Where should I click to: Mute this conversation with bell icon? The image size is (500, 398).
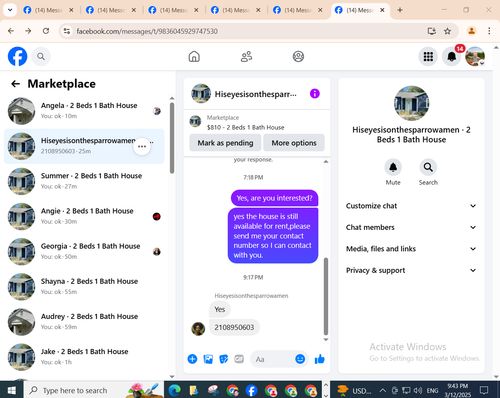coord(393,167)
